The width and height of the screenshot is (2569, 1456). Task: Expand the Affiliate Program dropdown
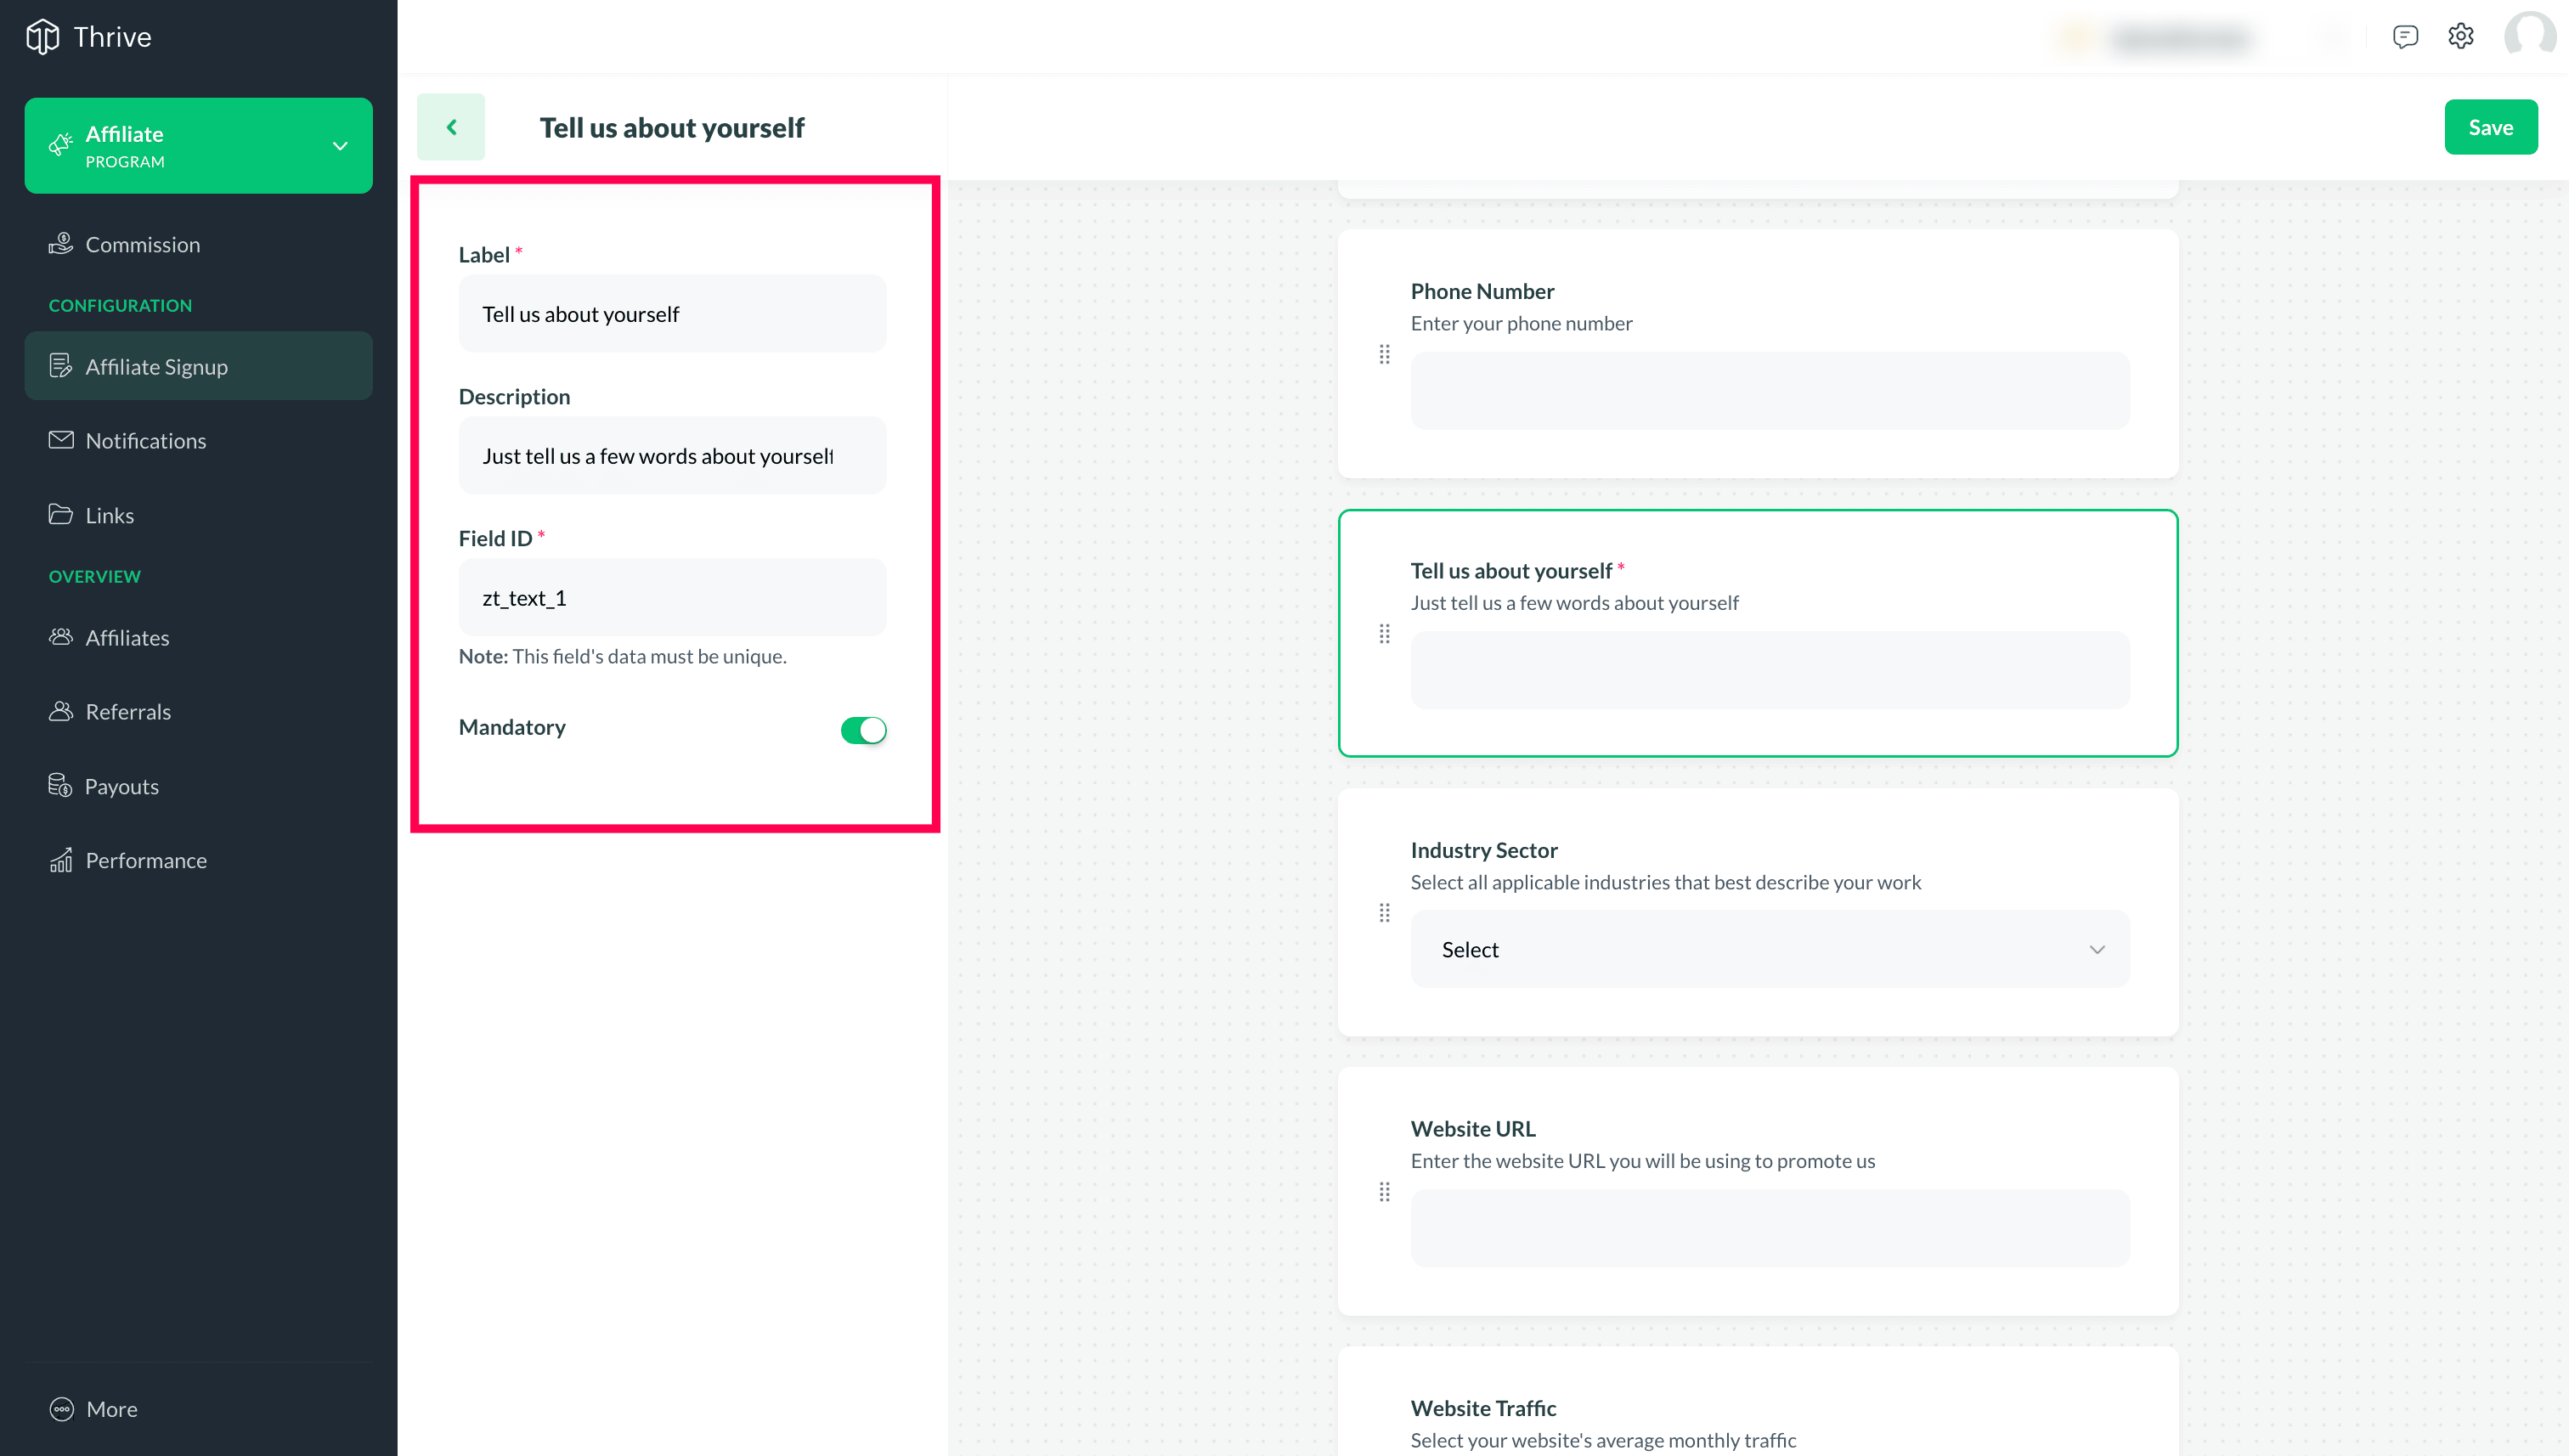tap(340, 146)
